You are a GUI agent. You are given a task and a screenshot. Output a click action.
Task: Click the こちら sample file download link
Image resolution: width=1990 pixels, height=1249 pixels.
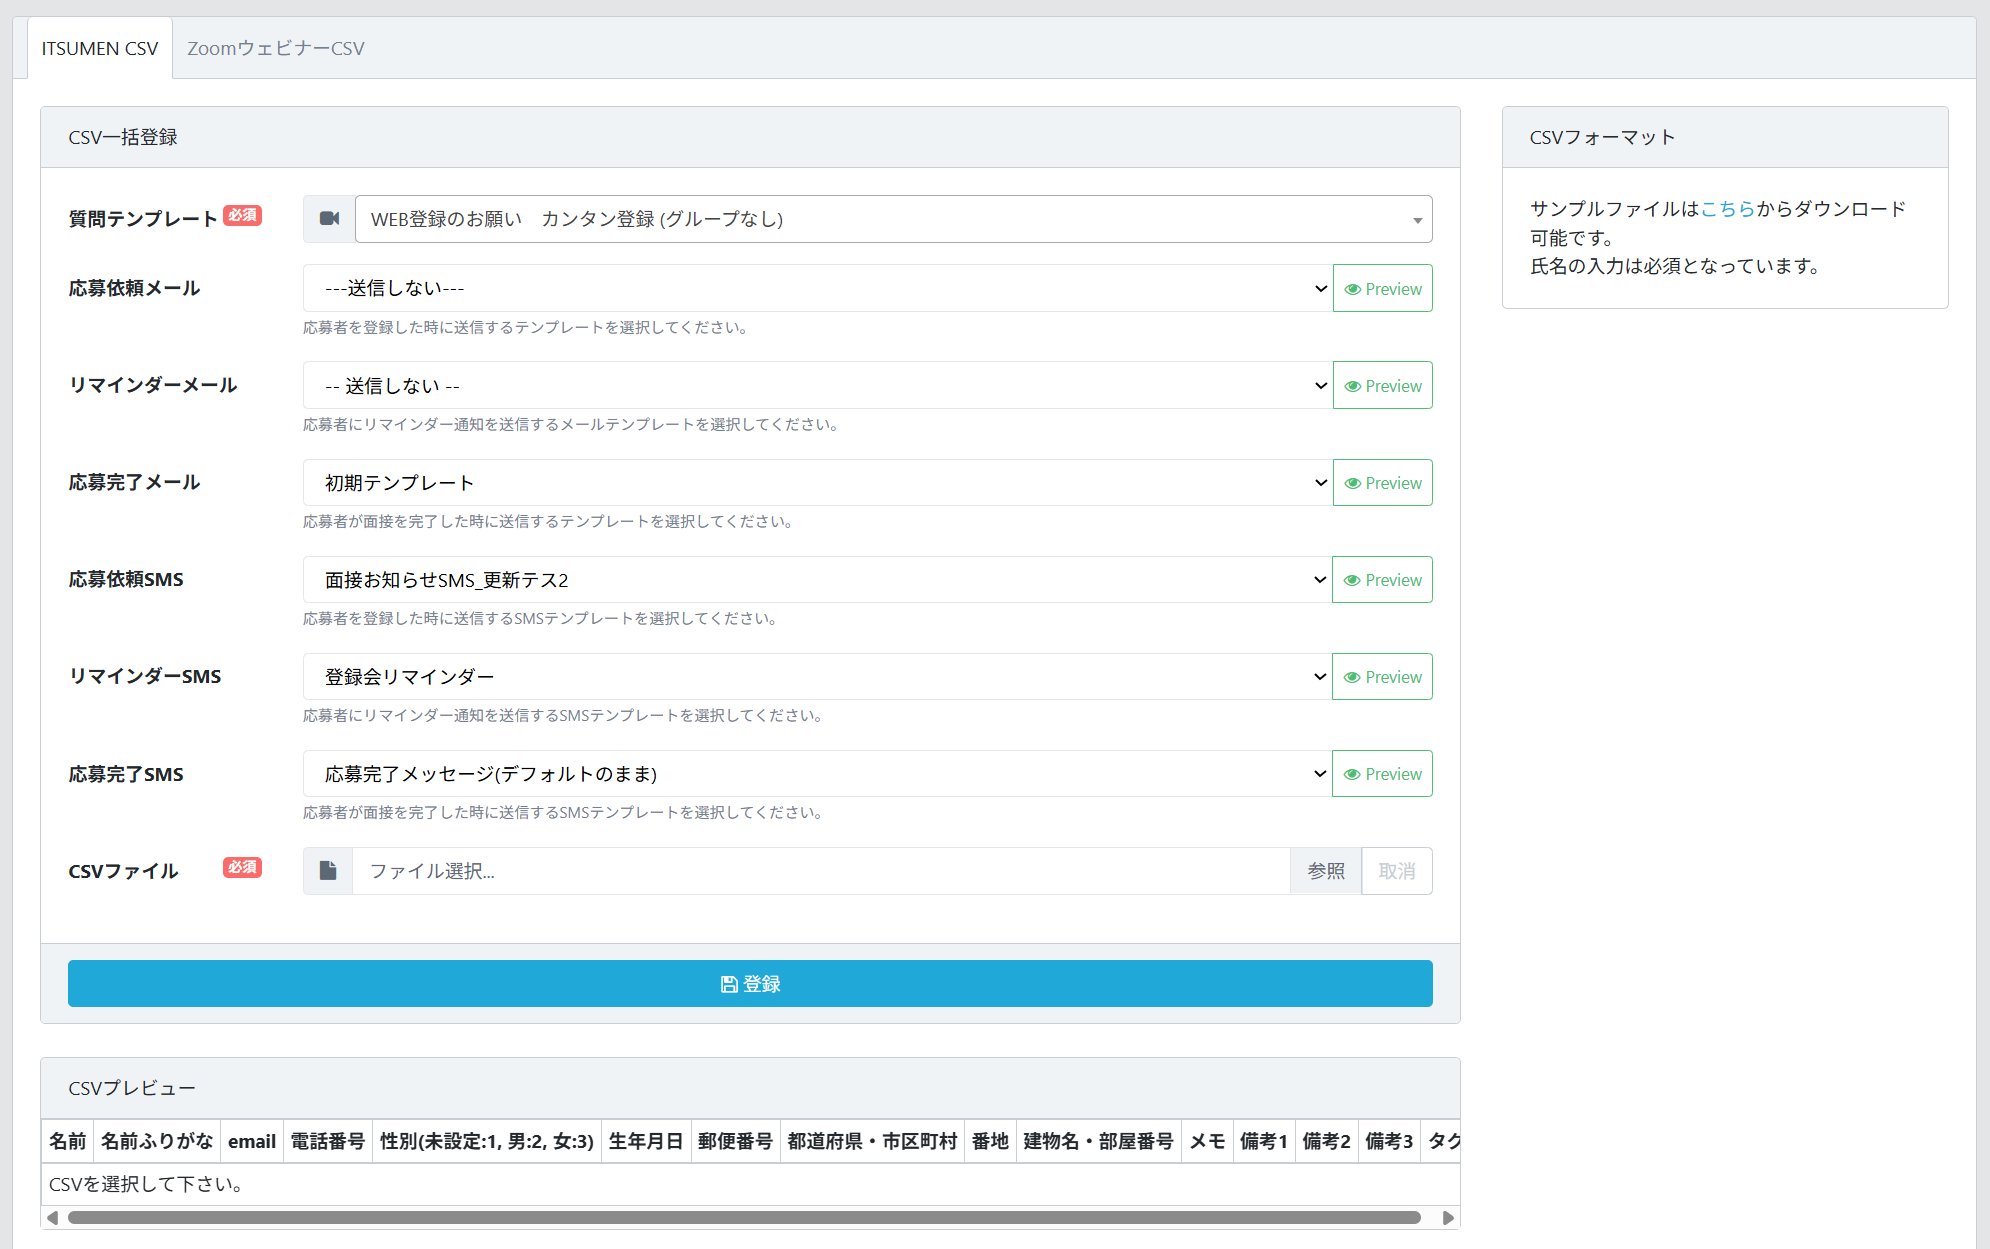(1727, 209)
